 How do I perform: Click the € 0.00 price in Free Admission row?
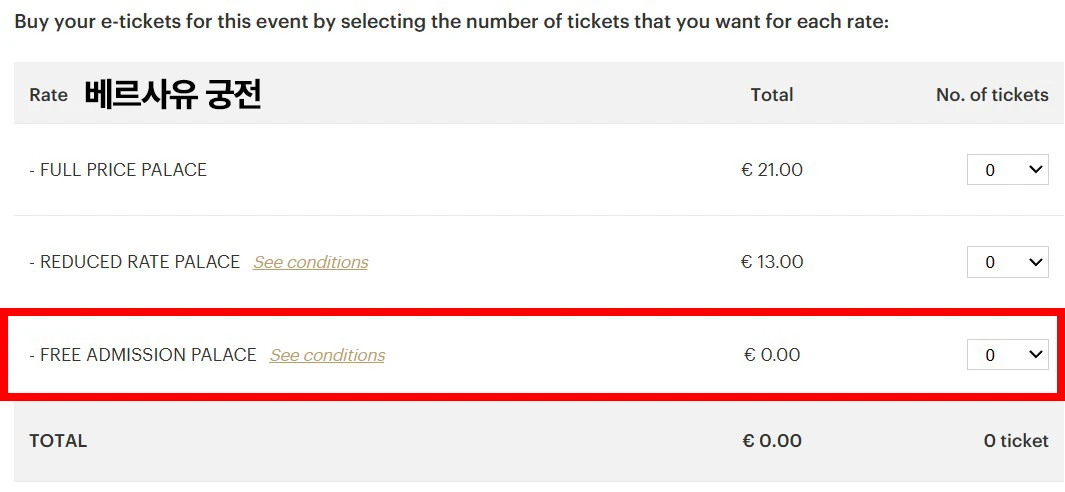click(x=771, y=355)
